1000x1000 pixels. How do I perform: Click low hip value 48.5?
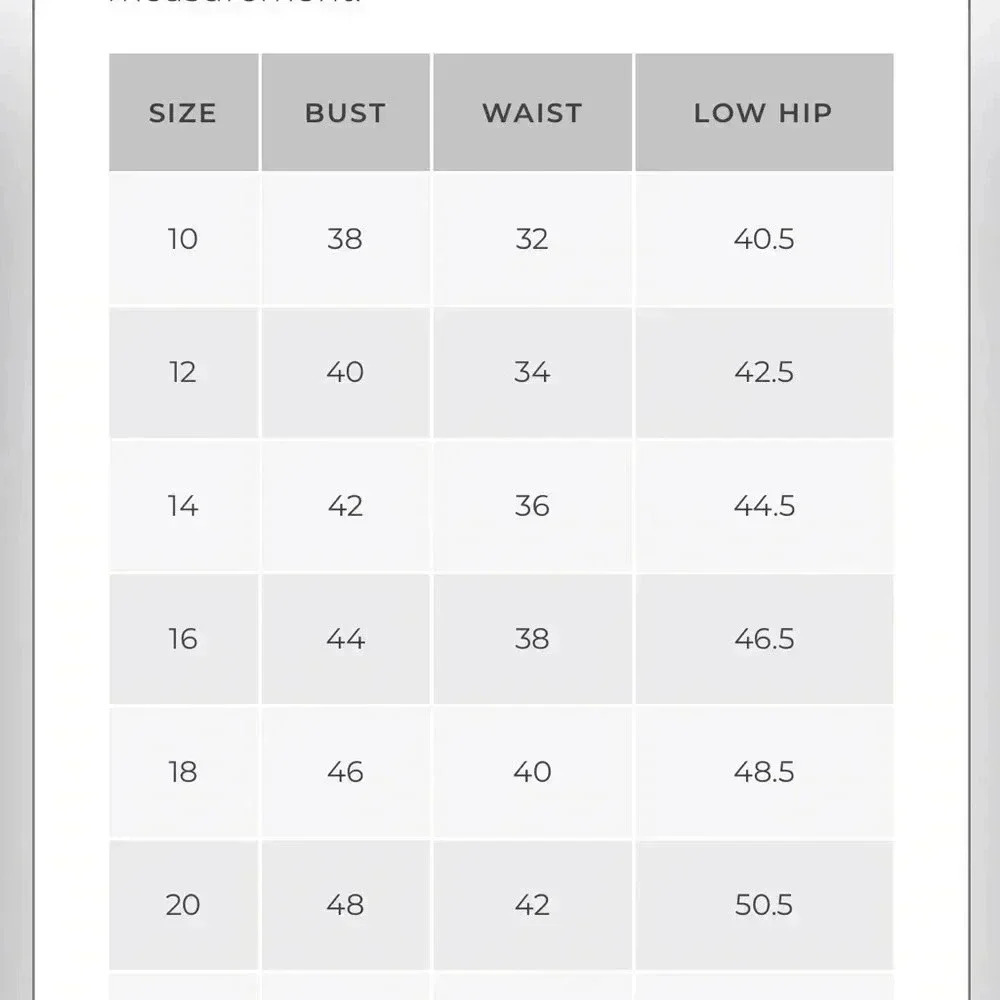(x=764, y=772)
